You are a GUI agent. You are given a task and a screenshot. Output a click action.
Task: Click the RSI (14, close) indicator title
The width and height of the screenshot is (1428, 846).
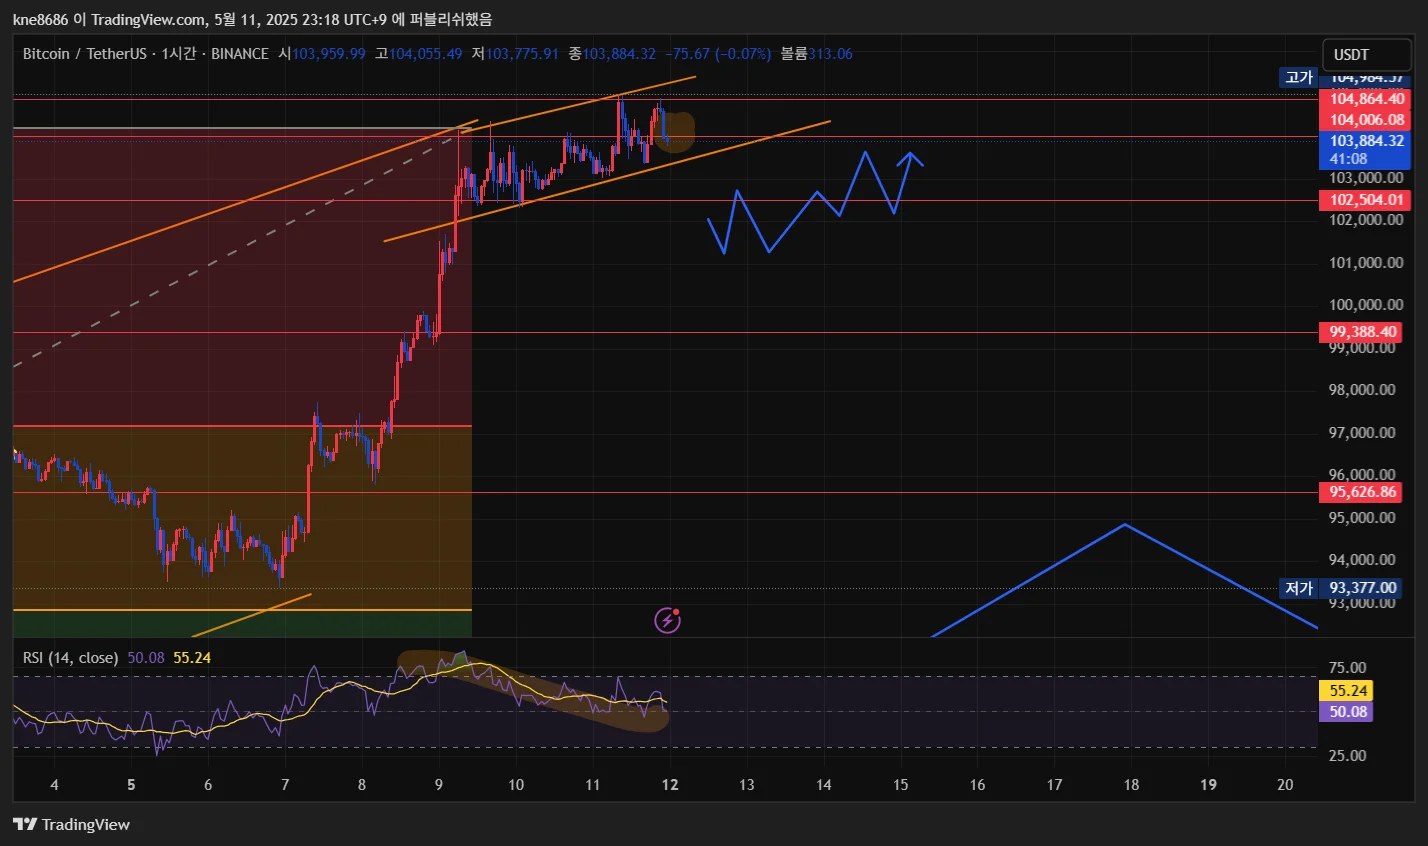pos(71,658)
